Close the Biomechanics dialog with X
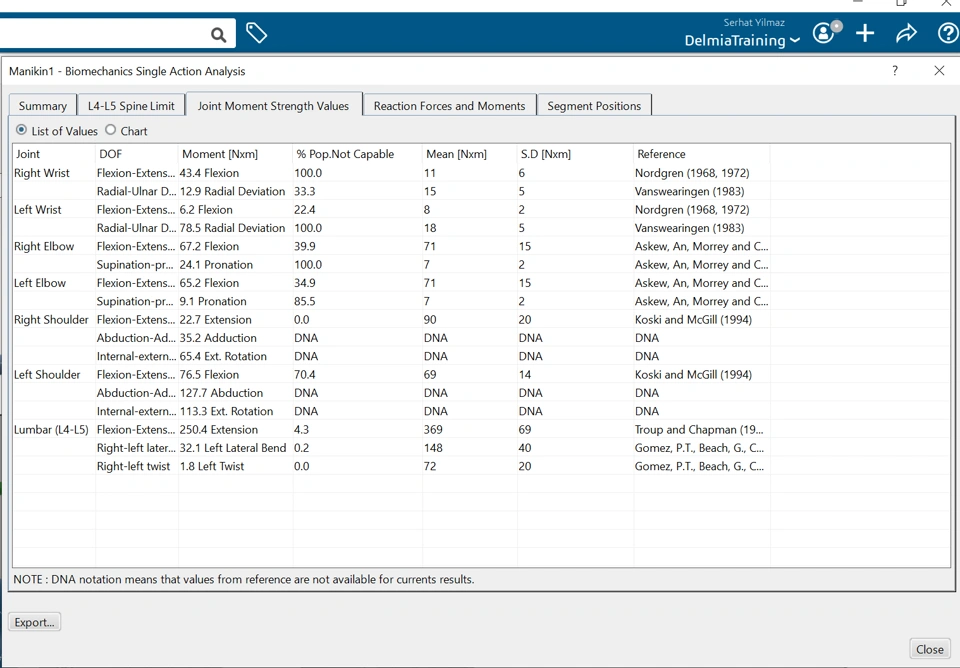This screenshot has height=668, width=960. 939,71
